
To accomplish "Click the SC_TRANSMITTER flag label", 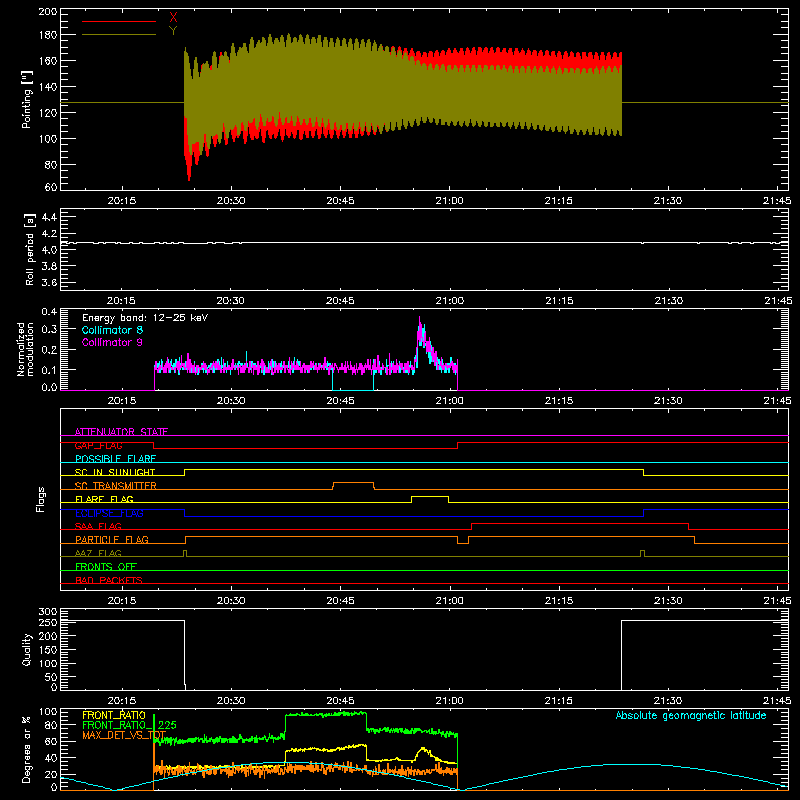I will (115, 486).
